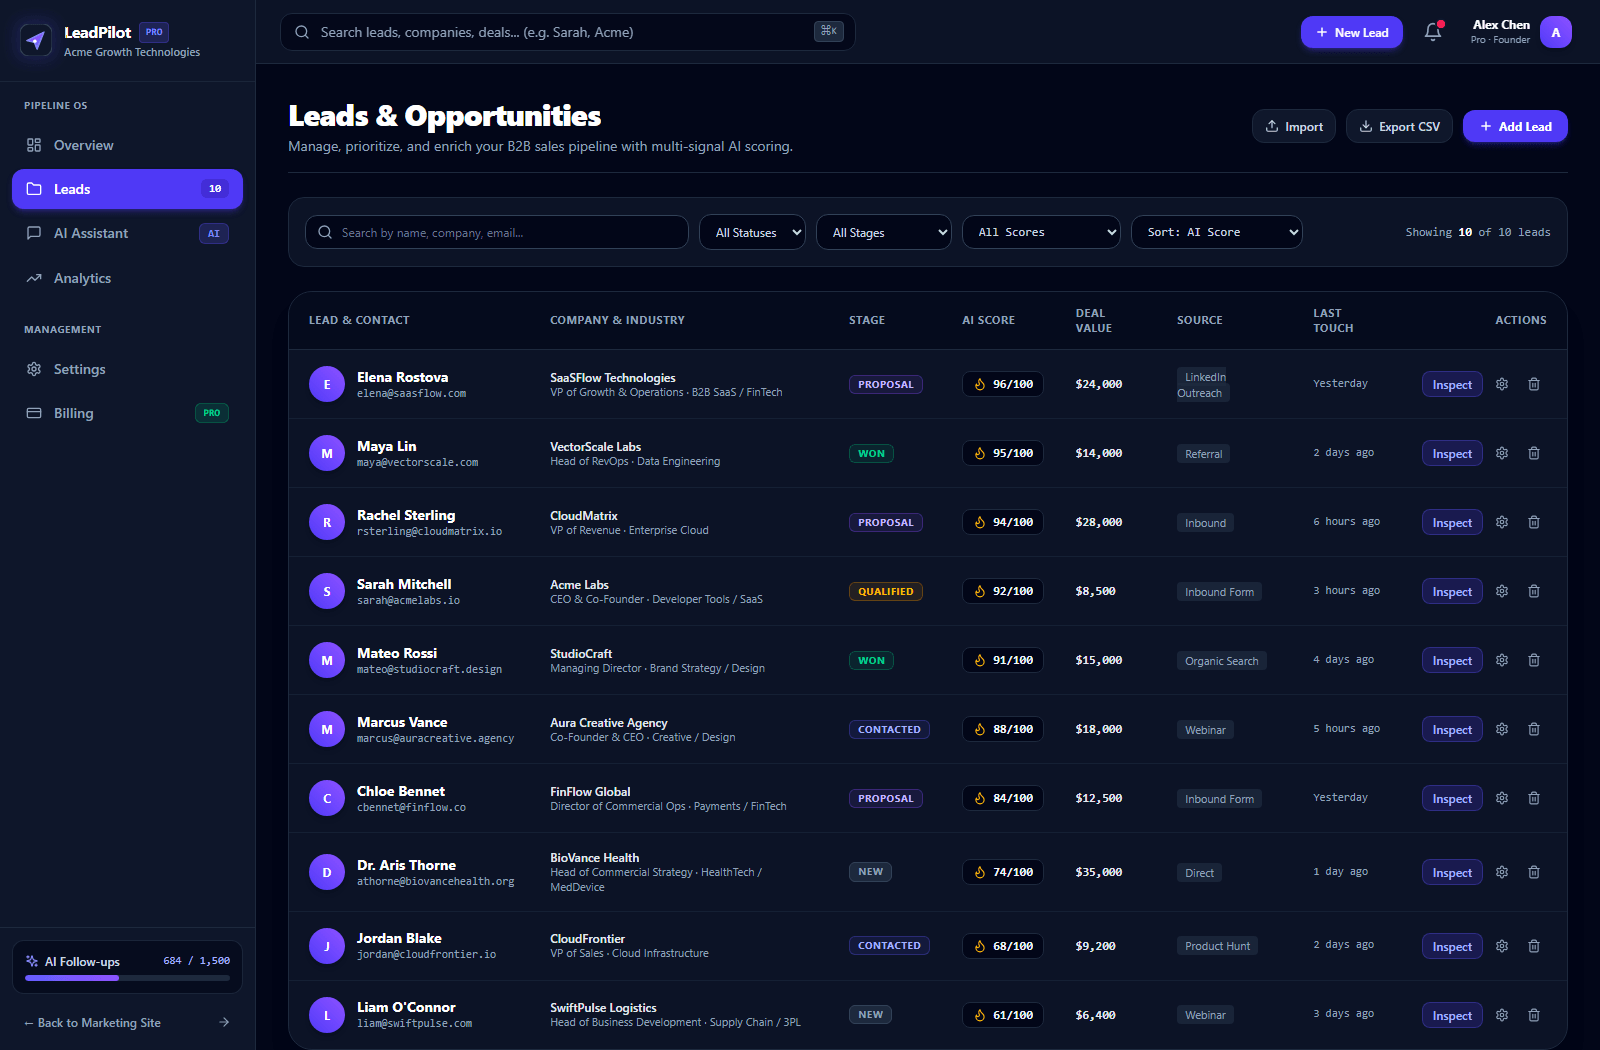Open settings gear for Maya Lin

click(1502, 453)
